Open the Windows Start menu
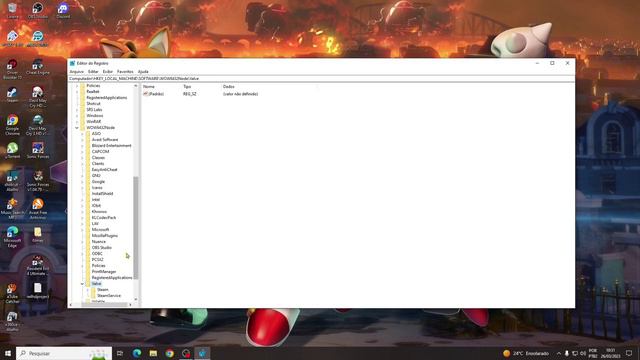This screenshot has height=360, width=640. pos(8,353)
